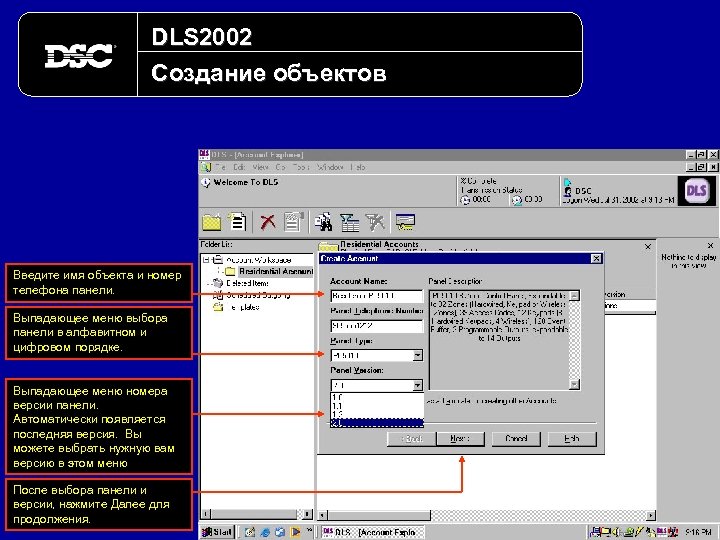Click folder list scrollbar left arrow

(206, 514)
